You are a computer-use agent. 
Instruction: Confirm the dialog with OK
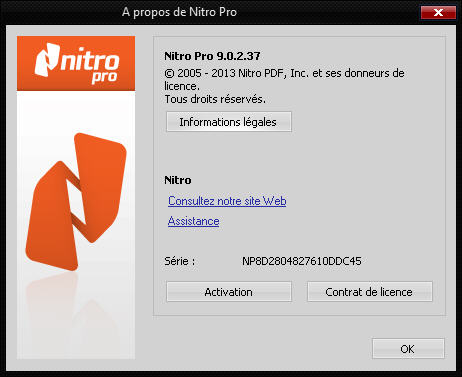(408, 349)
